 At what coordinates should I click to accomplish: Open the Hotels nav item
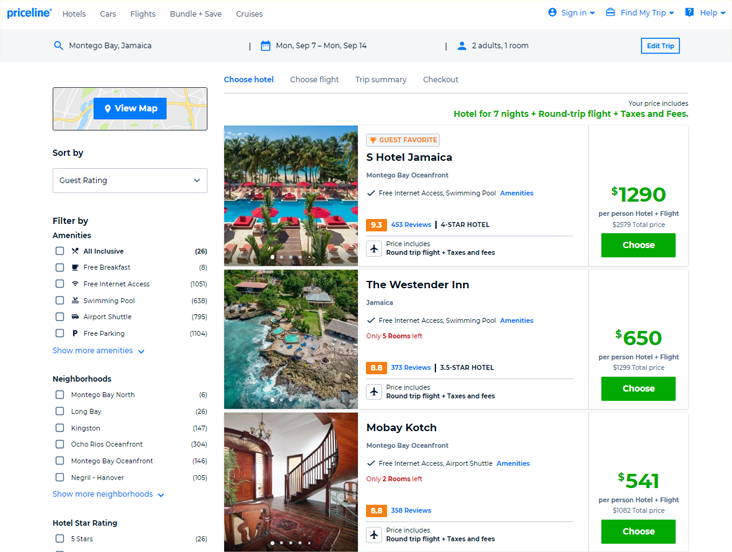coord(74,14)
